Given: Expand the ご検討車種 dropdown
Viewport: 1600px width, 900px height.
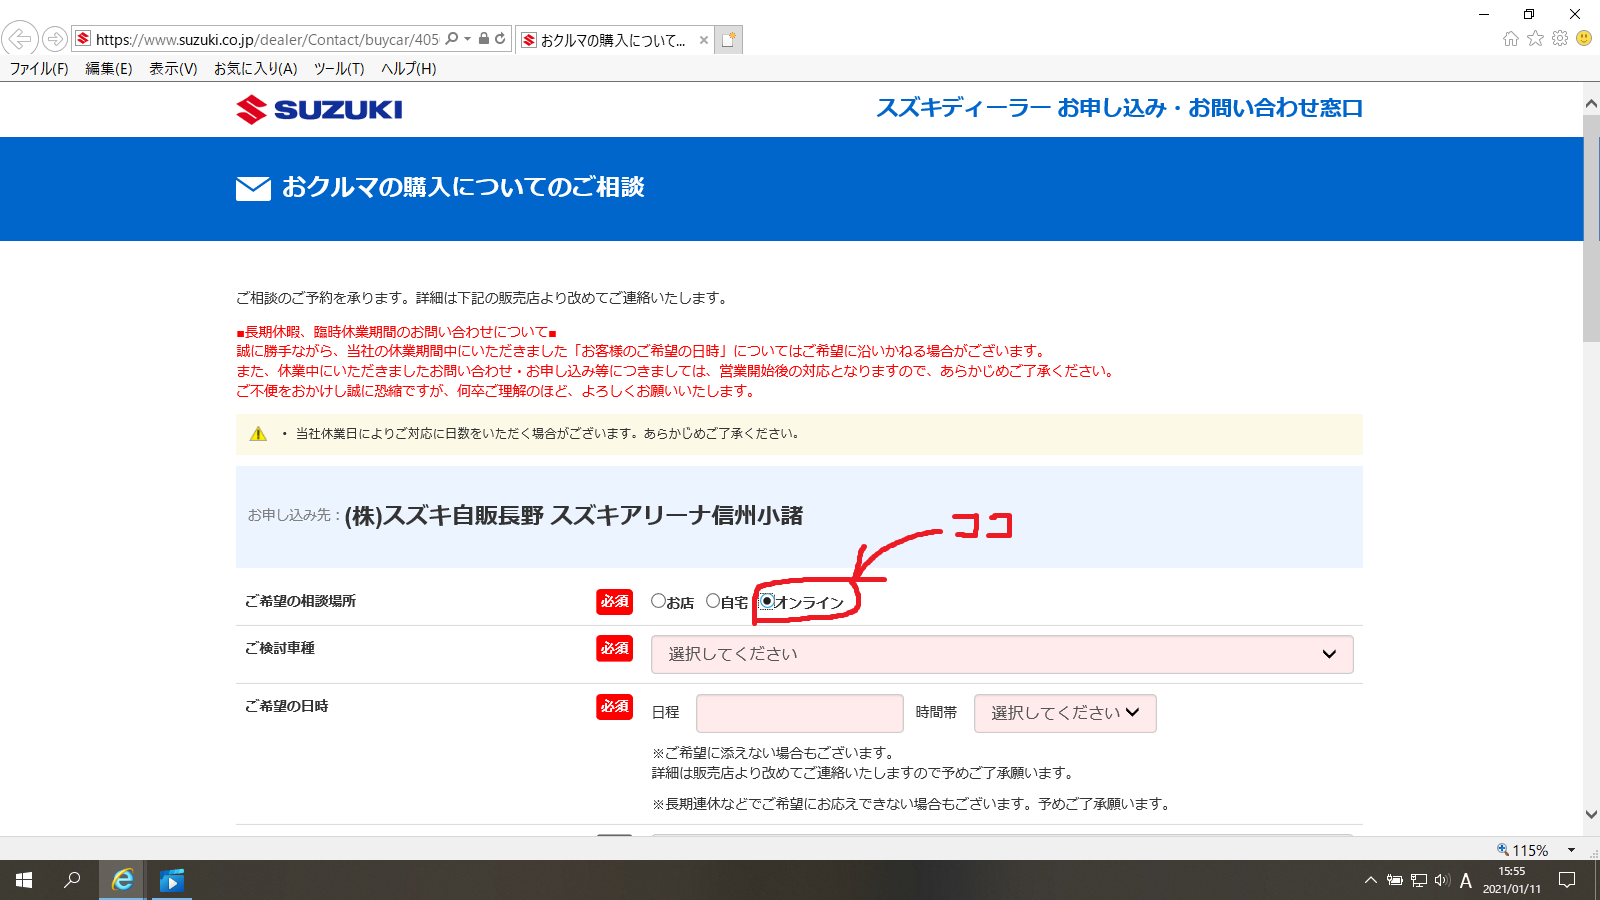Looking at the screenshot, I should coord(1002,654).
